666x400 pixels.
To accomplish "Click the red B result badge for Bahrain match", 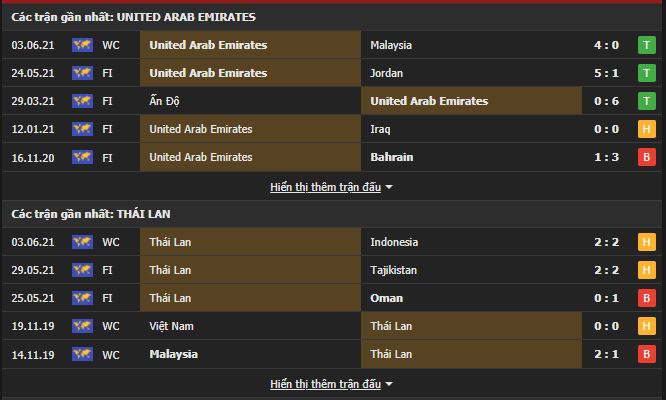I will pyautogui.click(x=647, y=157).
